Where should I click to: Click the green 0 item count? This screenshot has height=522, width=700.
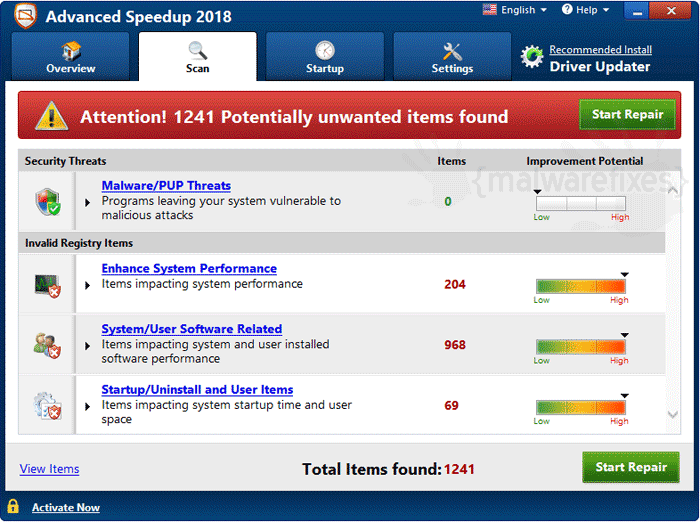coord(448,202)
